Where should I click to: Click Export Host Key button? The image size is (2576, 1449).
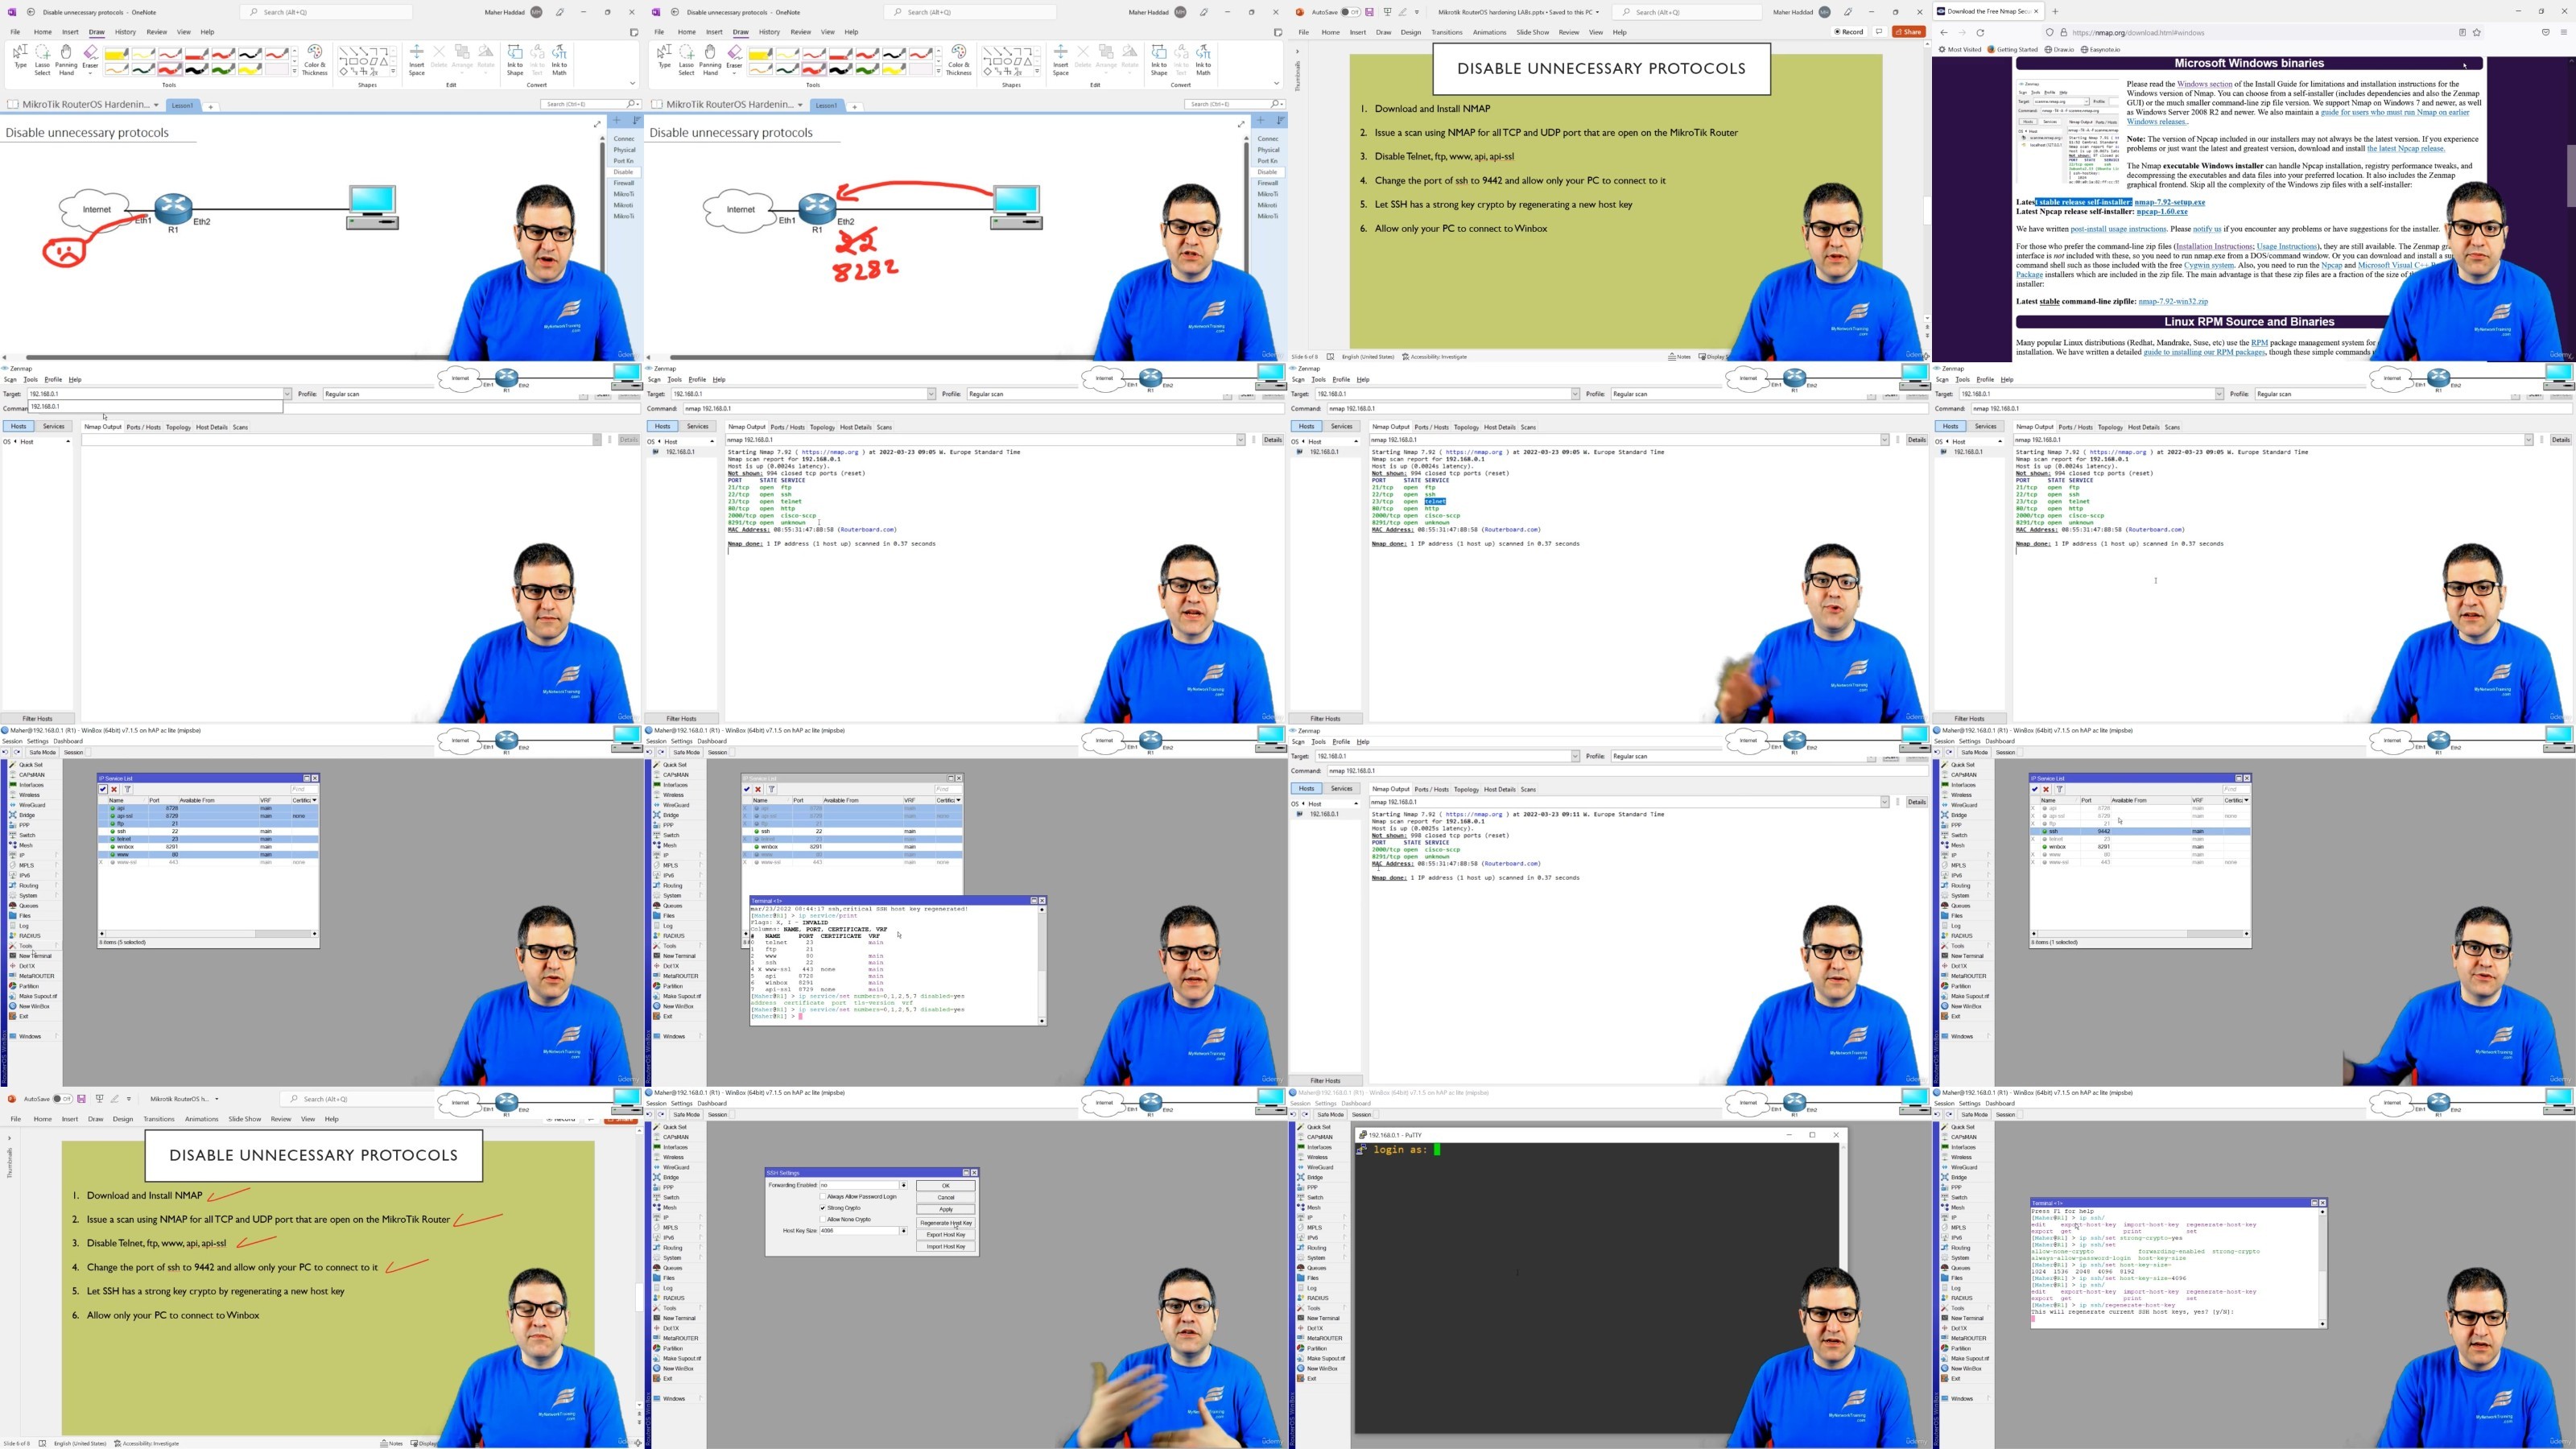pos(945,1235)
